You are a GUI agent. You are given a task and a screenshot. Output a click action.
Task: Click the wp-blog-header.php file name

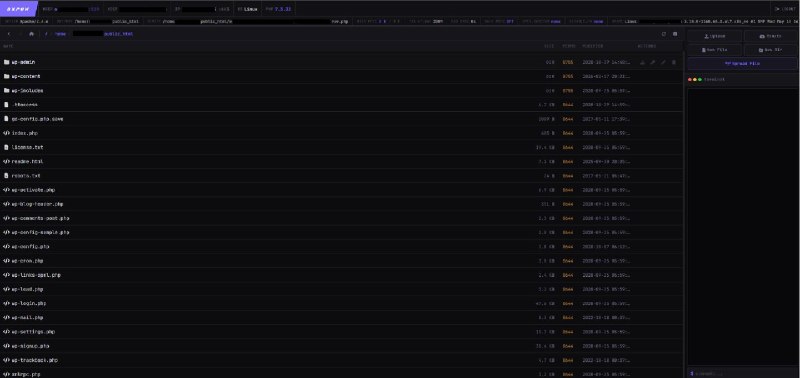(37, 204)
